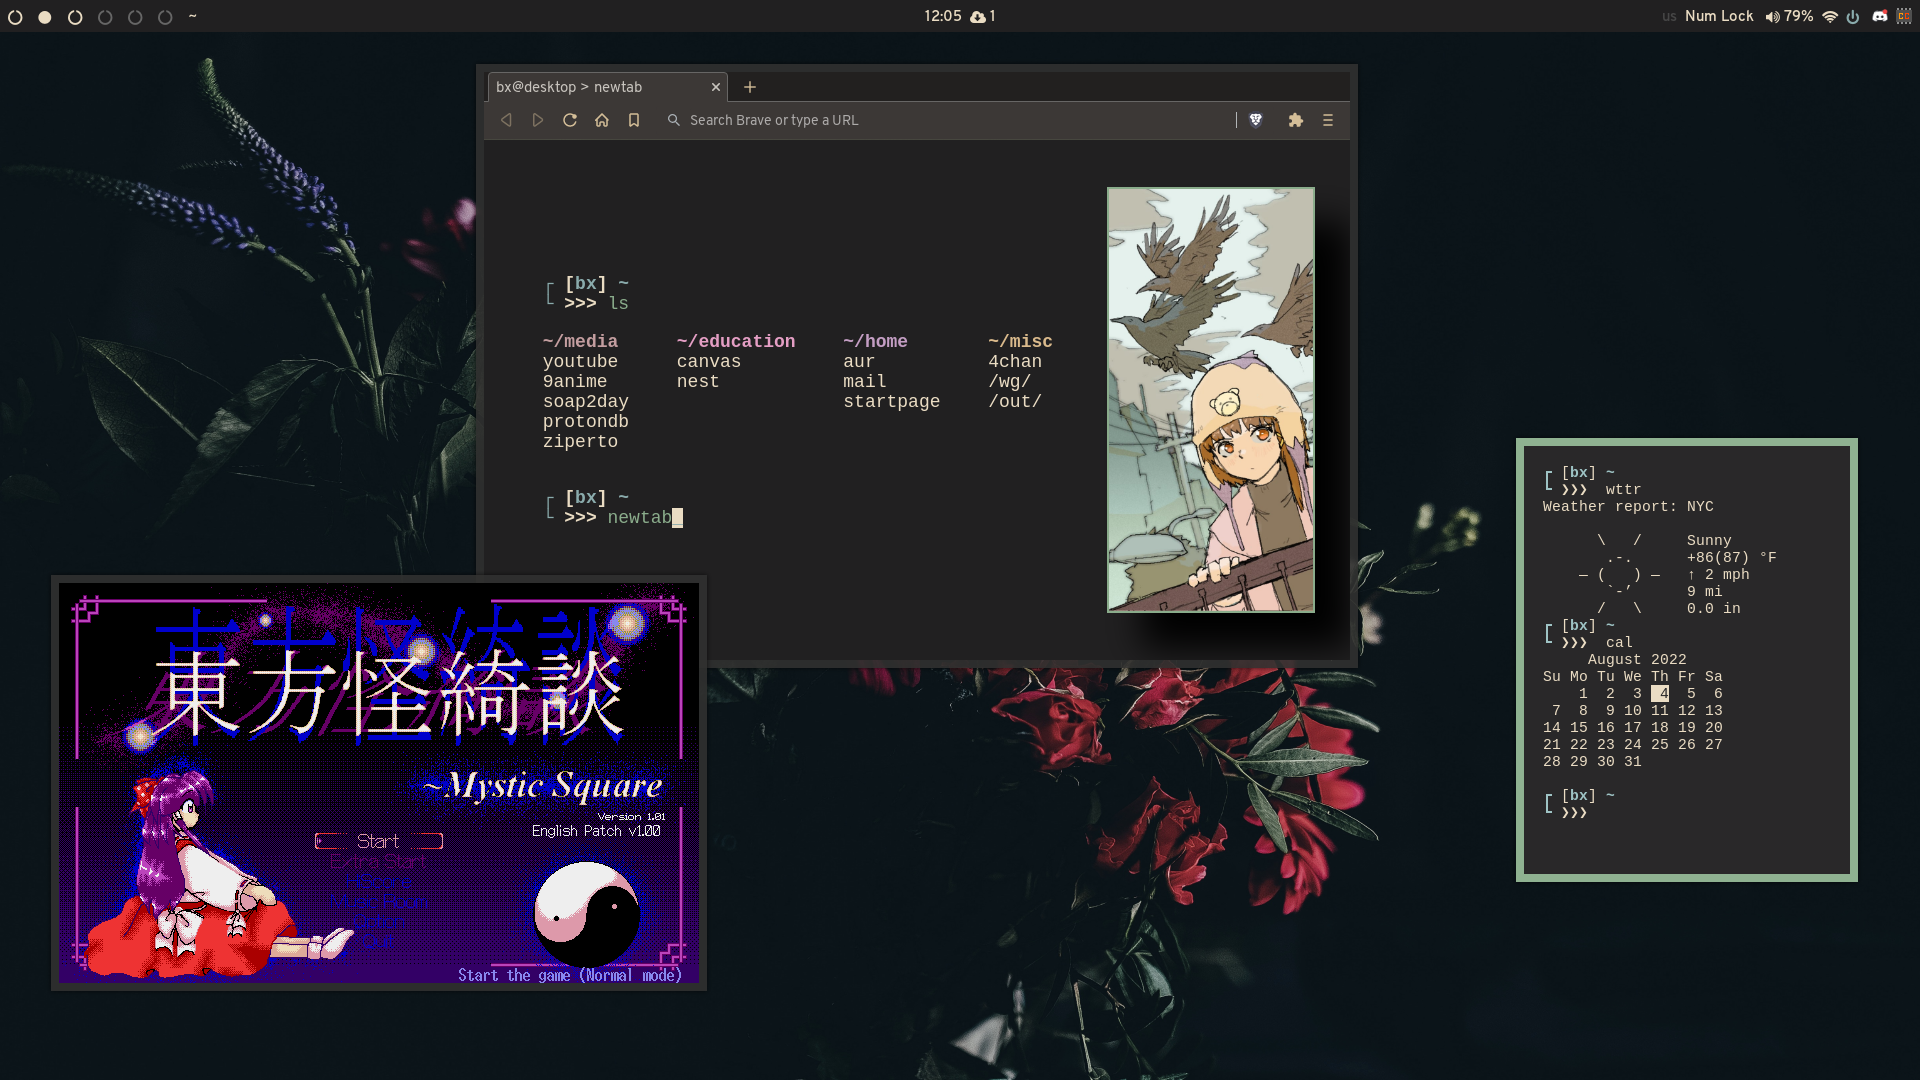
Task: Open the youtube link
Action: coord(580,362)
